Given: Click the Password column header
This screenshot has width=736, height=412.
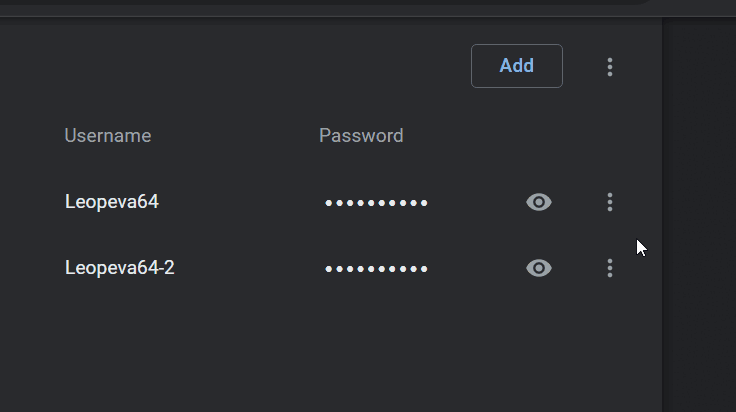Looking at the screenshot, I should tap(361, 136).
